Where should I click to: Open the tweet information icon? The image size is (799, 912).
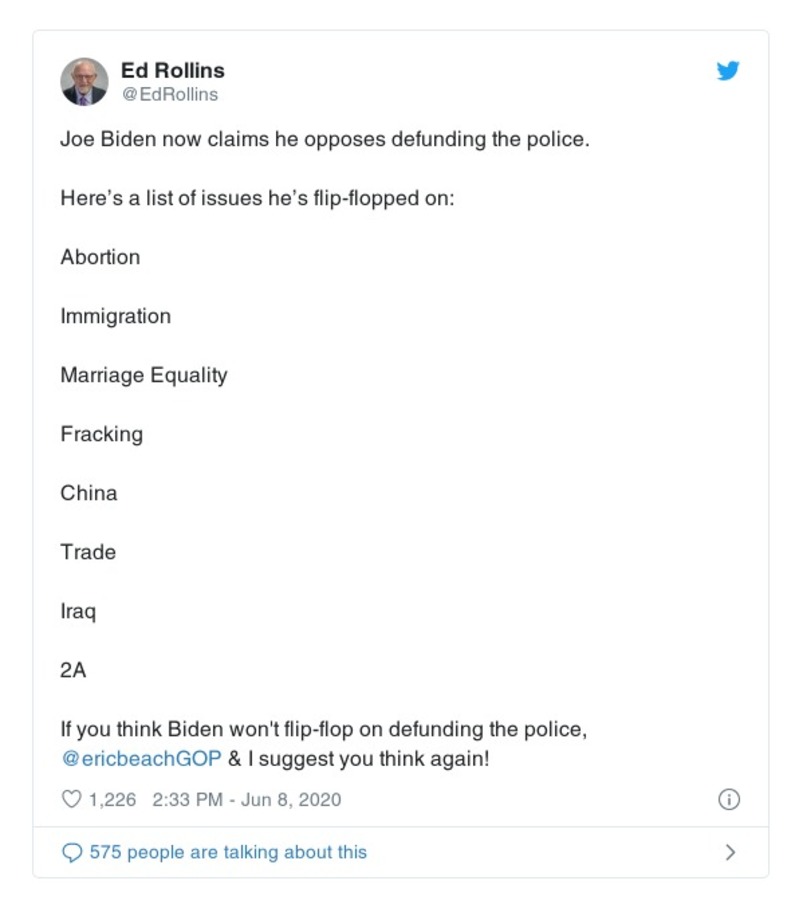[730, 799]
